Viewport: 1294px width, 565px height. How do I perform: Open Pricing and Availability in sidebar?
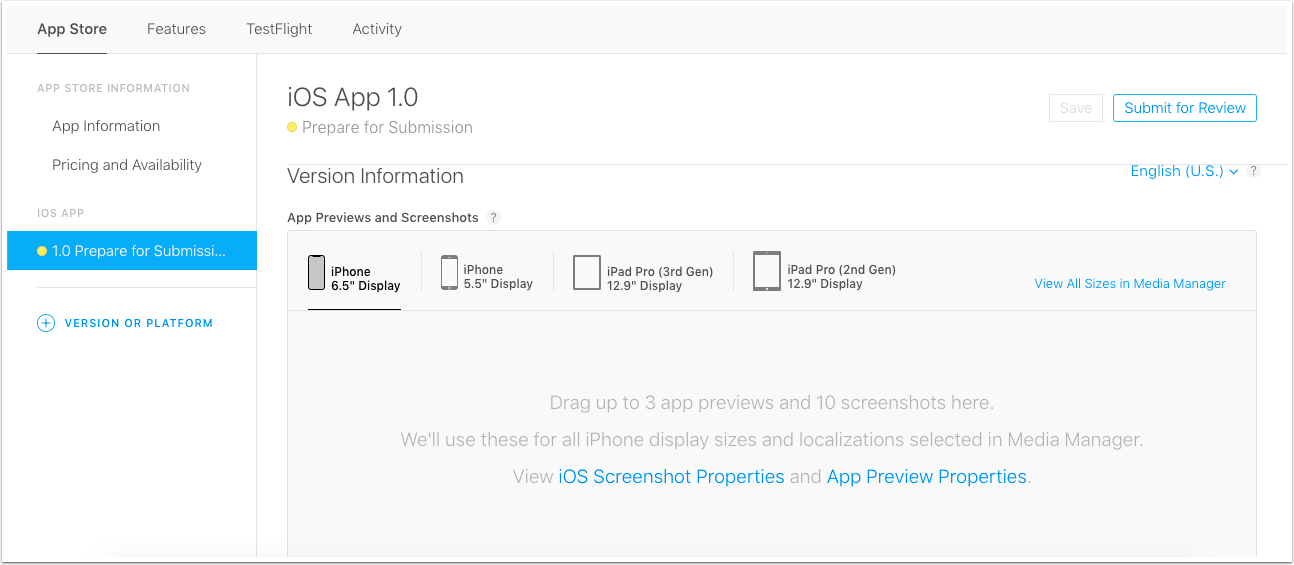coord(127,165)
